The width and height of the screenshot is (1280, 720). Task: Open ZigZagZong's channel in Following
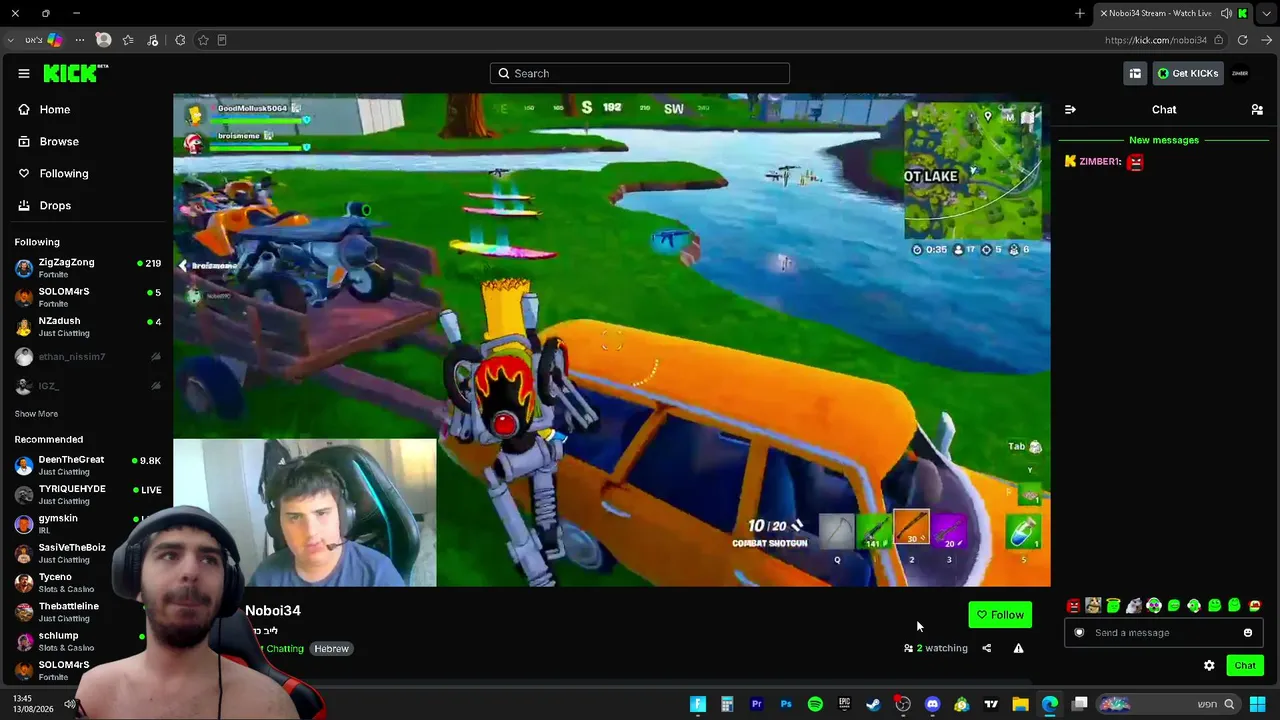point(86,268)
